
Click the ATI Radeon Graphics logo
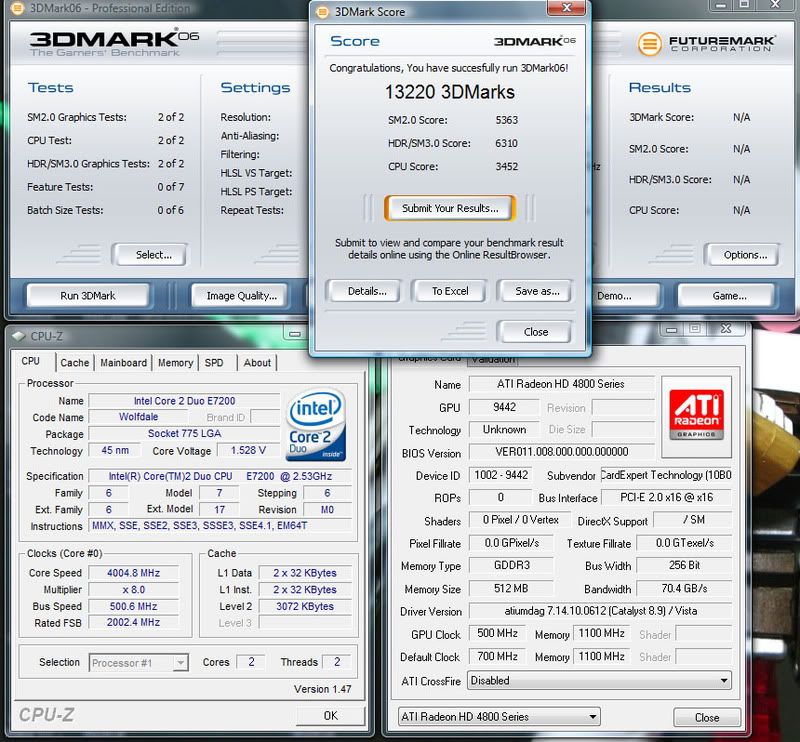click(x=699, y=408)
